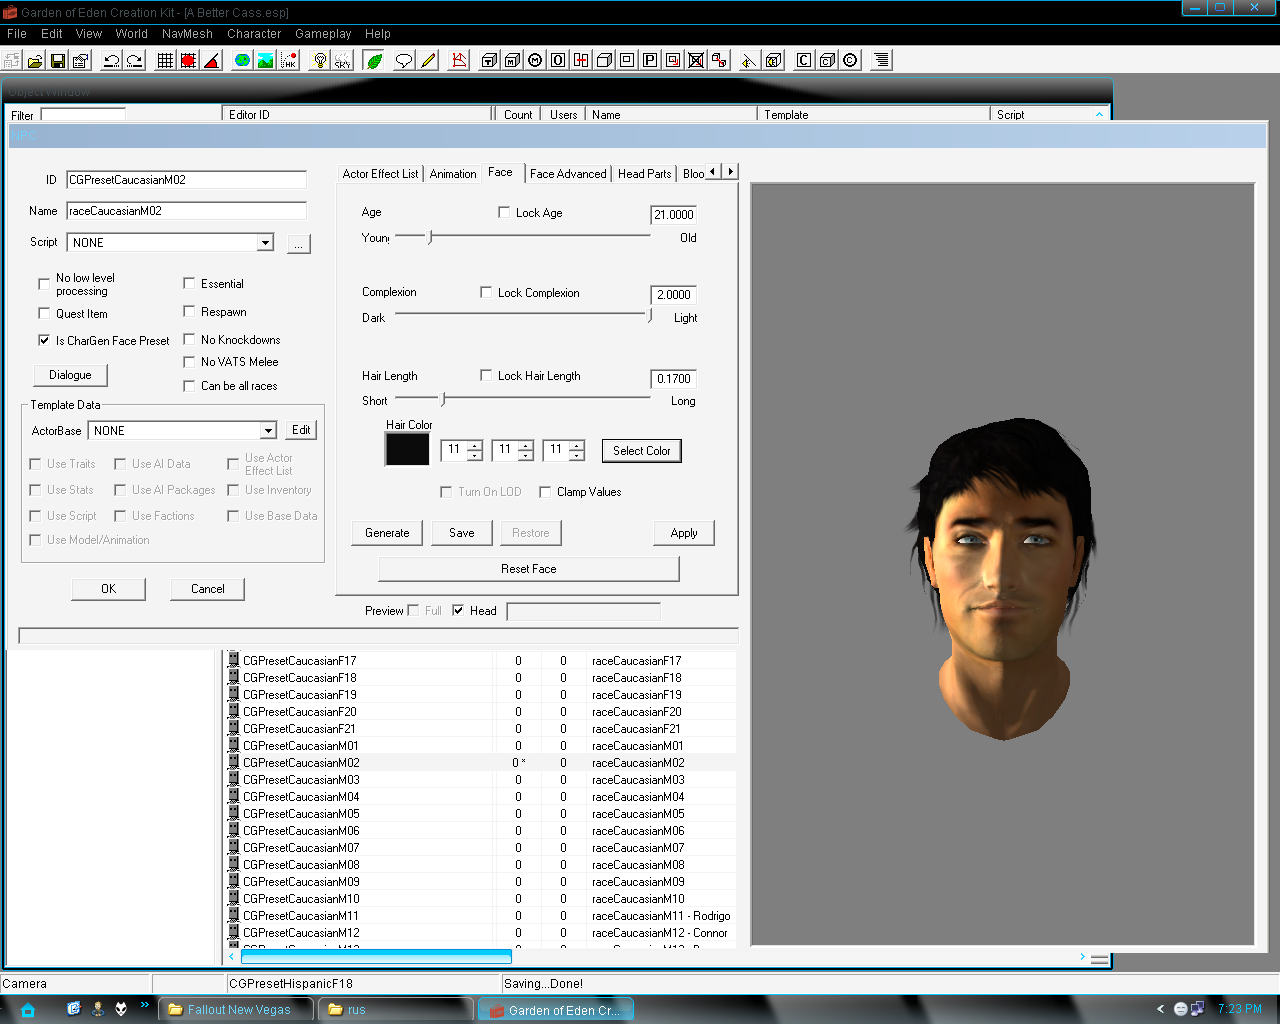Click the stacked lines toolbar icon
1280x1024 pixels.
pyautogui.click(x=881, y=61)
